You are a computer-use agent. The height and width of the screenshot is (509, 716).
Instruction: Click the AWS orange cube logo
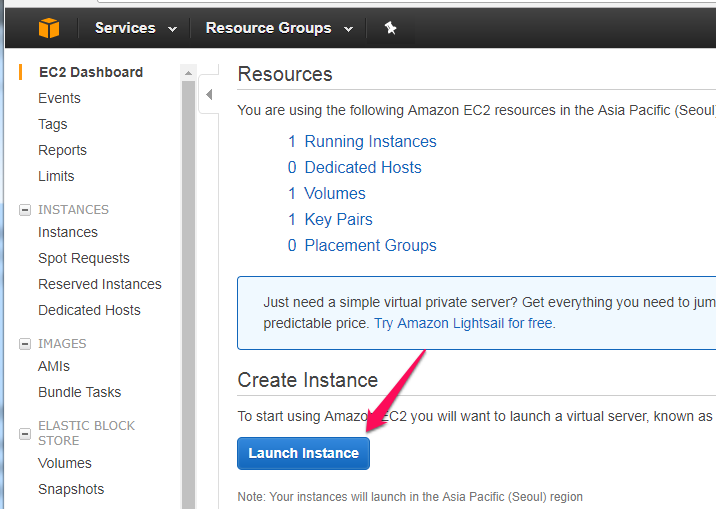49,28
